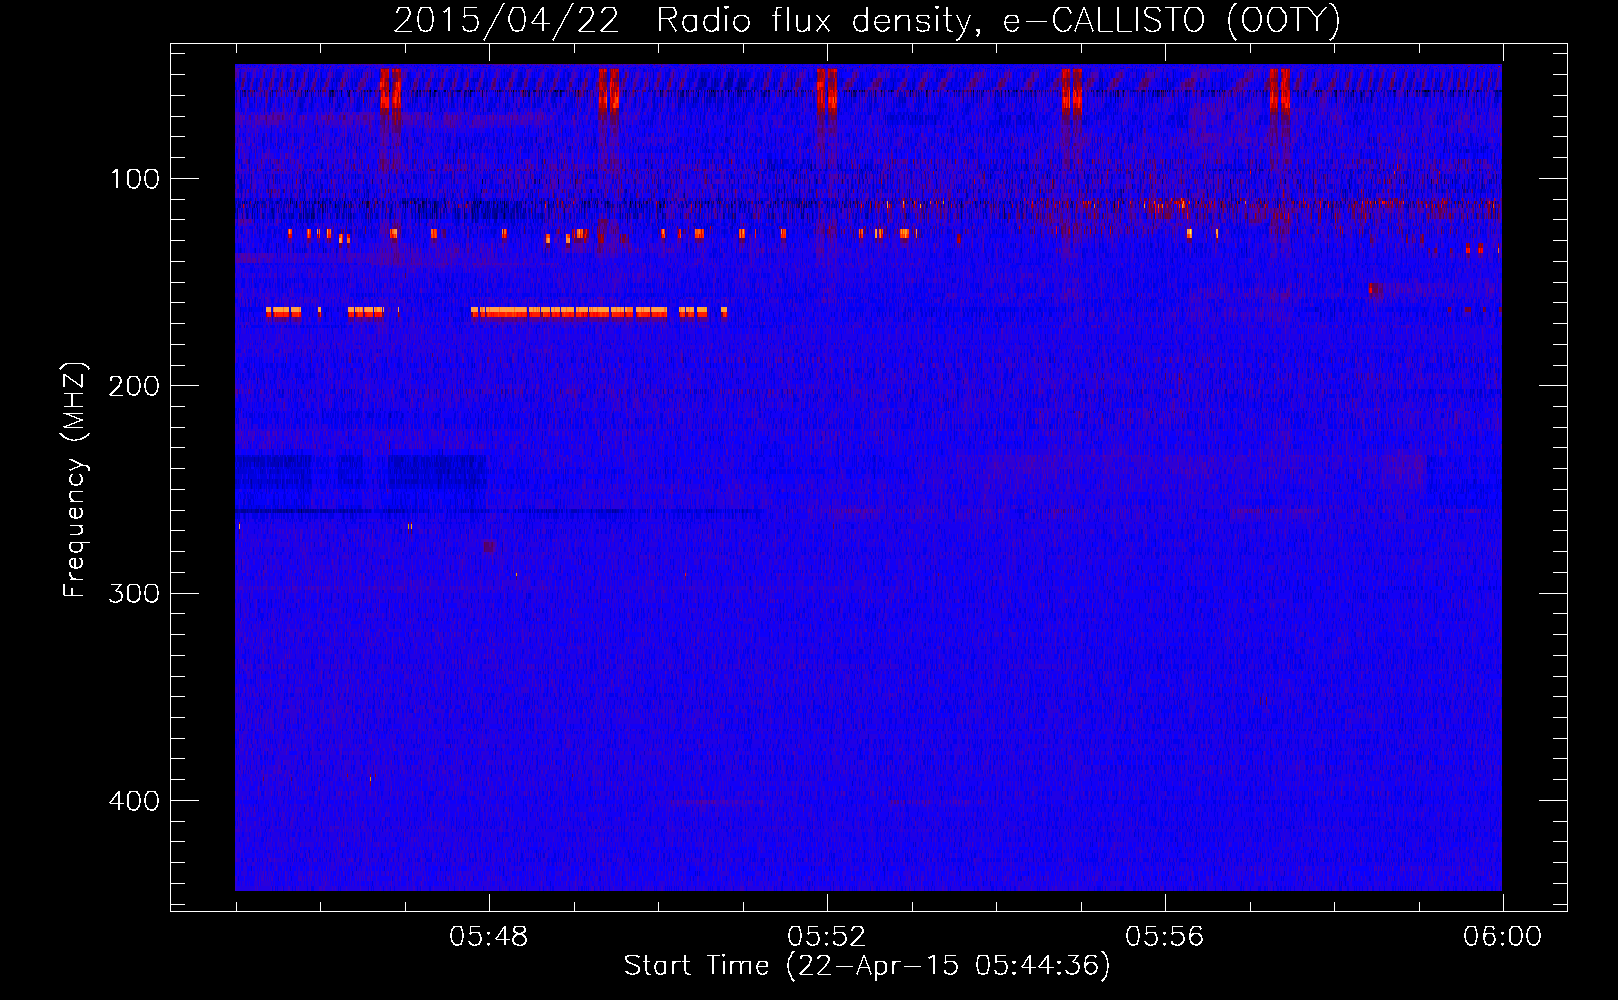Click the 'Start Time (22-Apr-15 05:44:36)' label

(867, 966)
